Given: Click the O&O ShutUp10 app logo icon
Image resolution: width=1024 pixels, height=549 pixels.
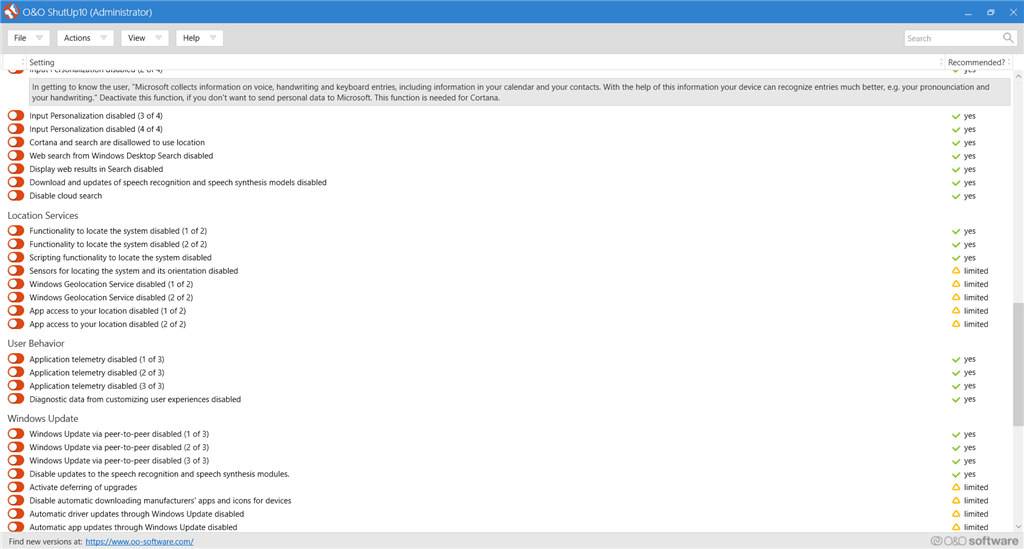Looking at the screenshot, I should 11,12.
